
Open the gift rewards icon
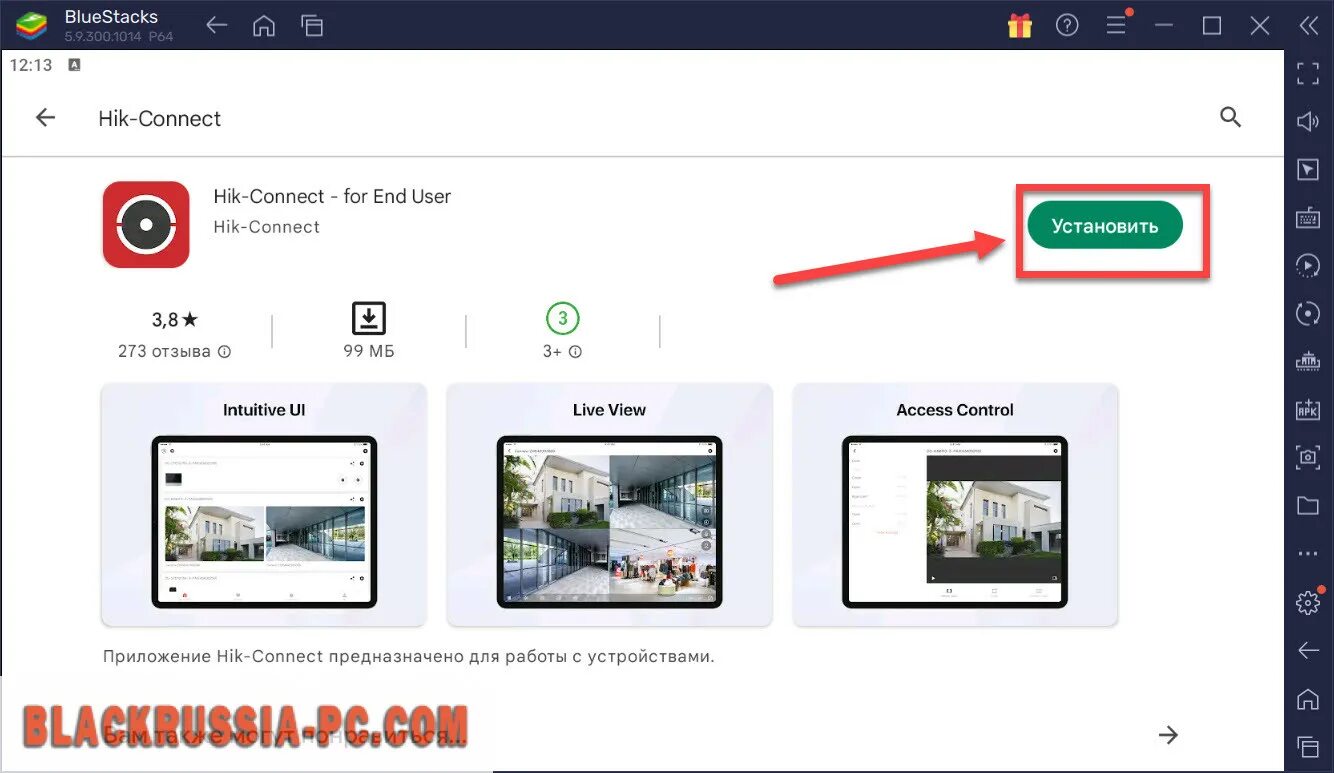pos(1019,26)
